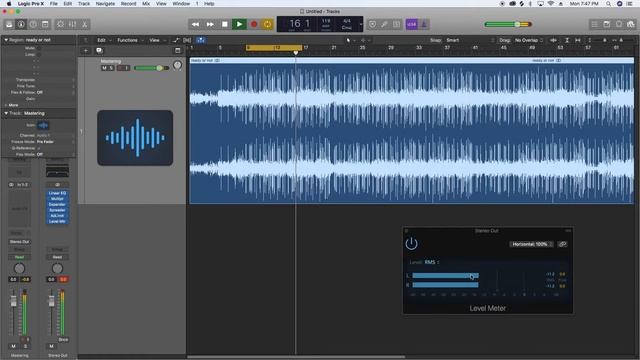Open the View menu in Tracks area
This screenshot has height=360, width=640.
(157, 40)
